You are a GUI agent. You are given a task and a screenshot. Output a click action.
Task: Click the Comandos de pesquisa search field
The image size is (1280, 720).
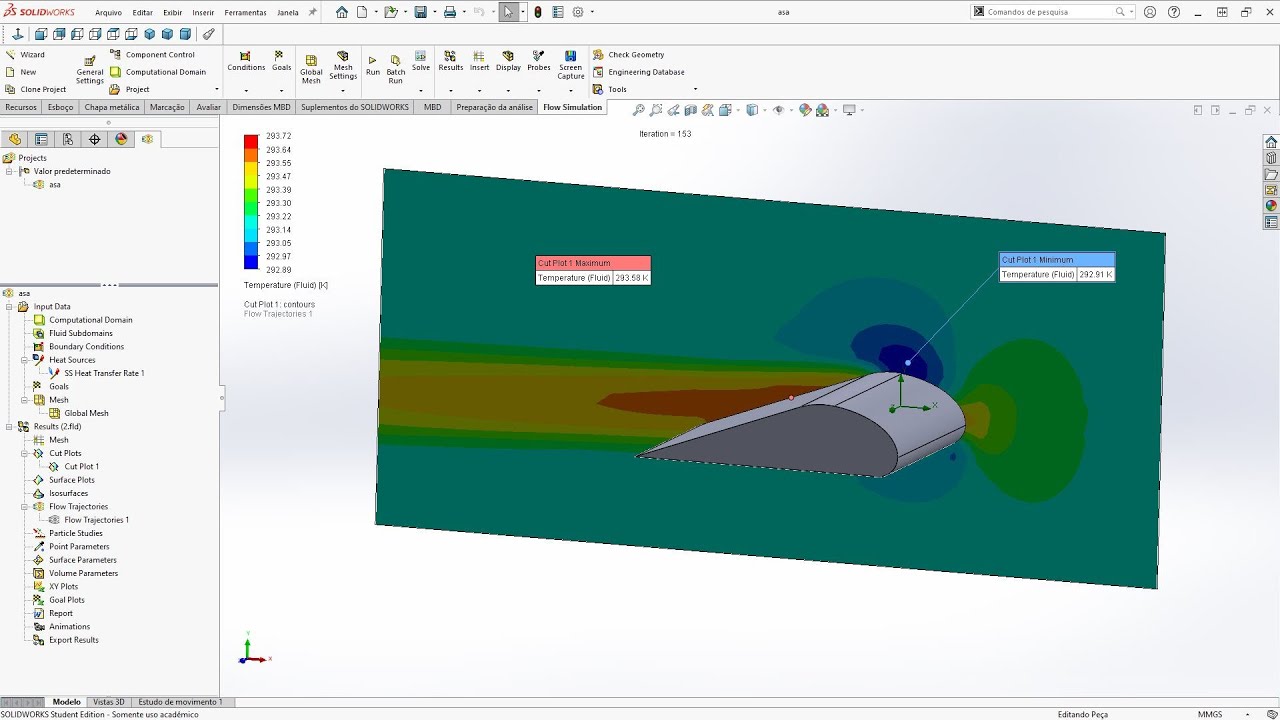pyautogui.click(x=1050, y=12)
